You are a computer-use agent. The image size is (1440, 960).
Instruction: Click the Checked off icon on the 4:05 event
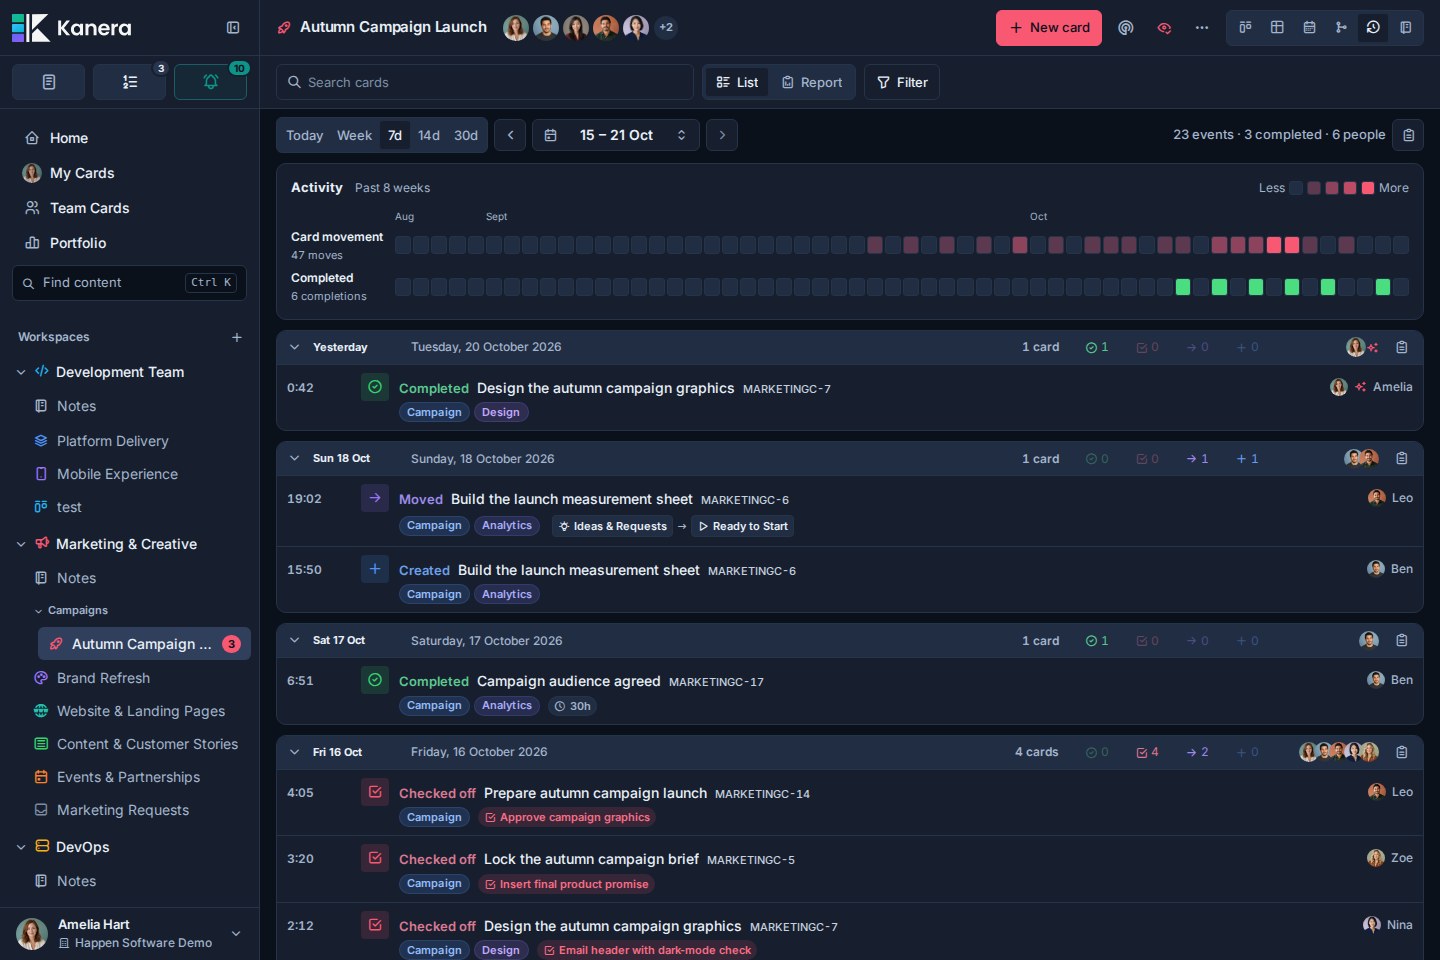pyautogui.click(x=375, y=792)
